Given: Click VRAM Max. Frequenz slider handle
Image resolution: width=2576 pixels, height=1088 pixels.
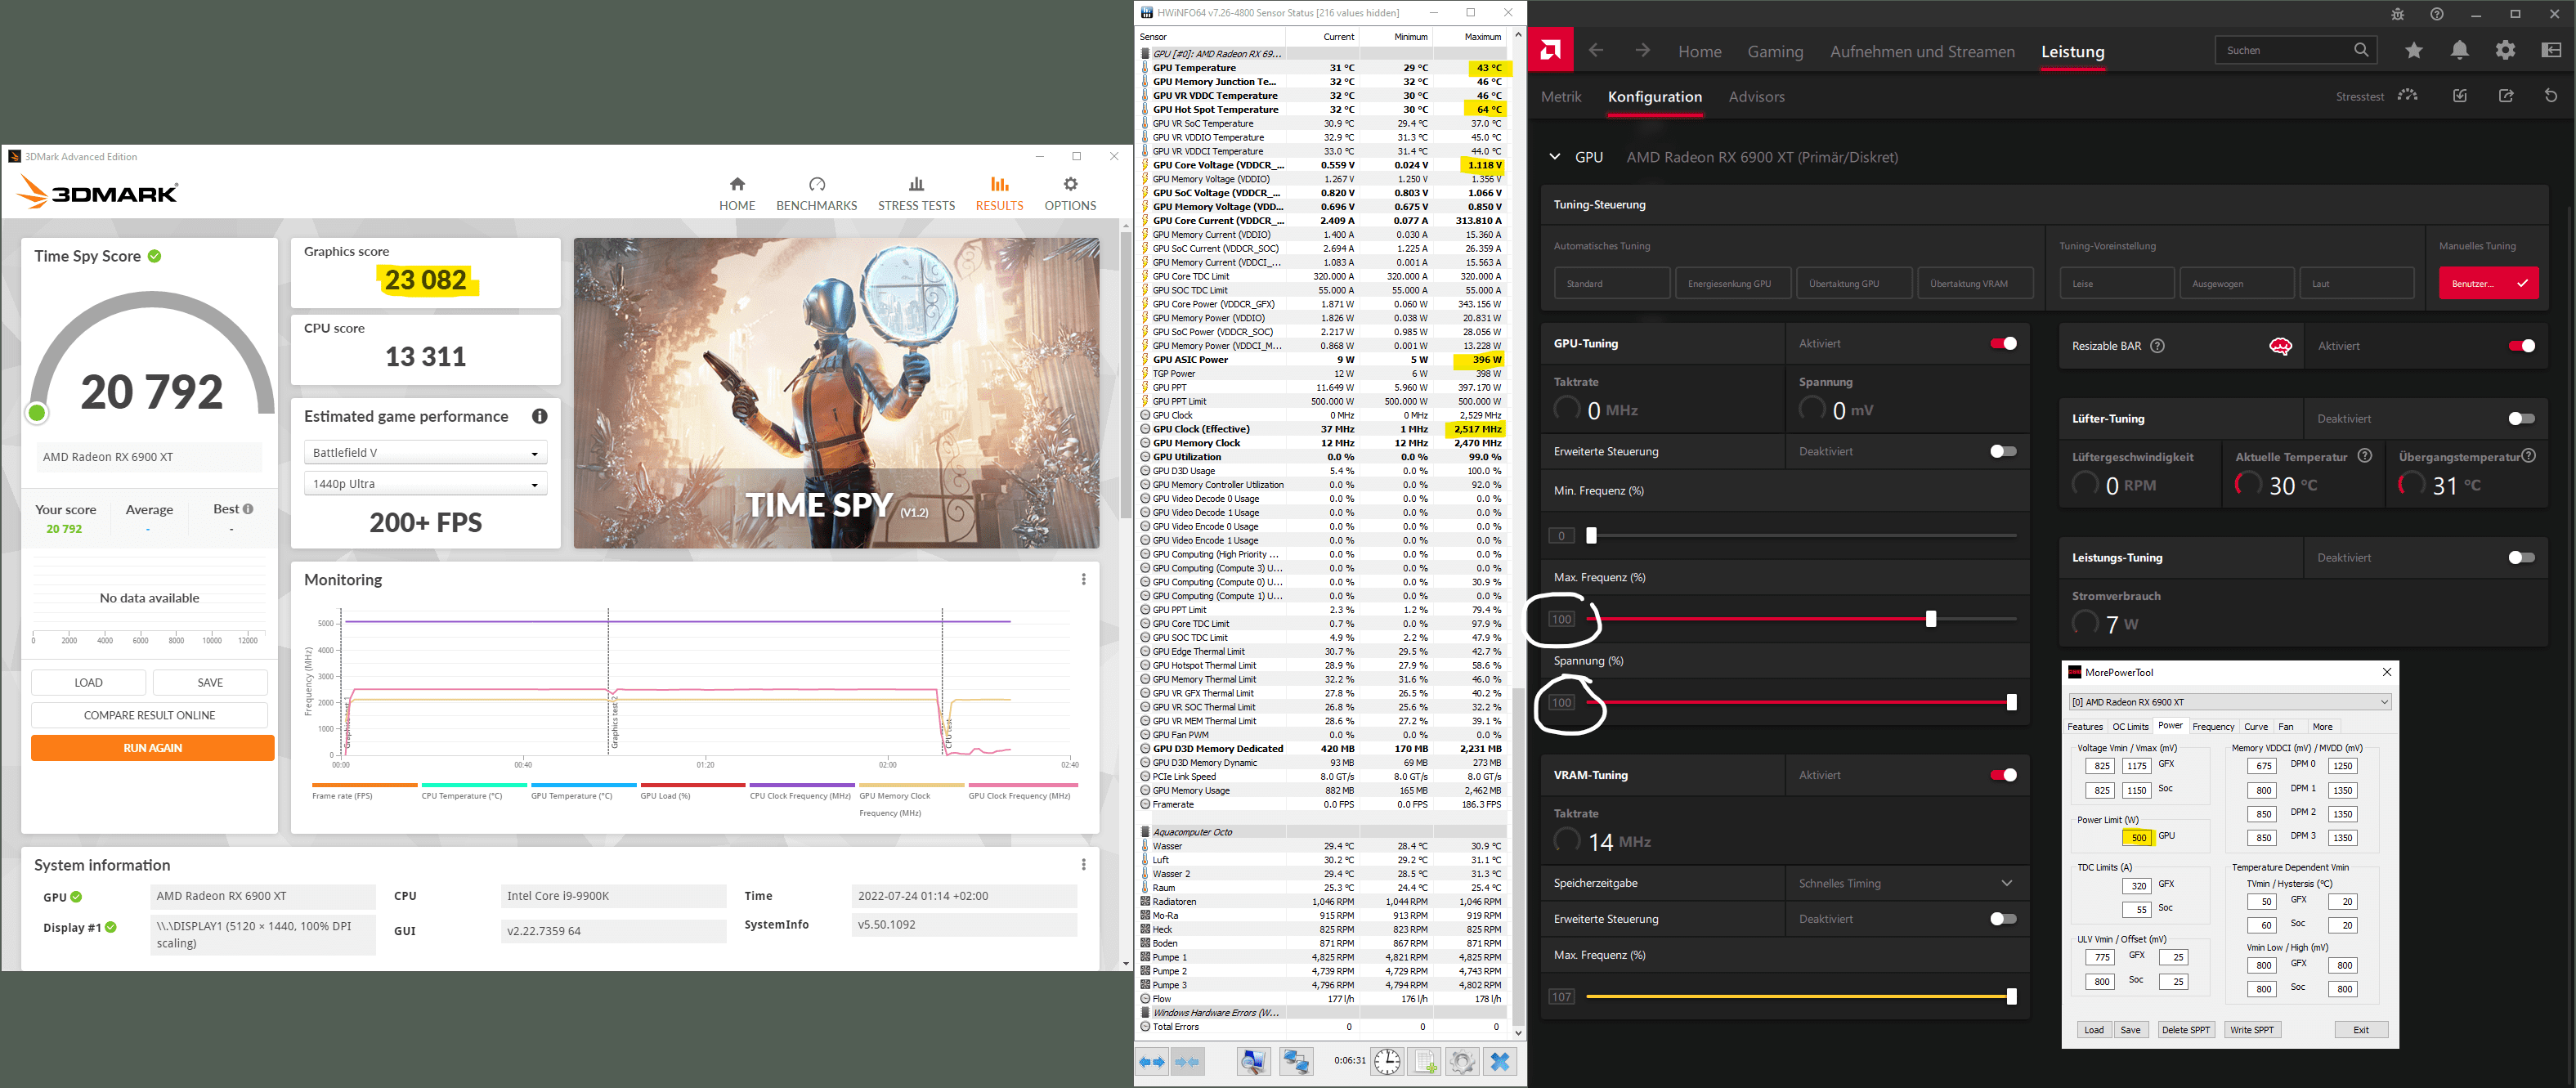Looking at the screenshot, I should 2011,996.
